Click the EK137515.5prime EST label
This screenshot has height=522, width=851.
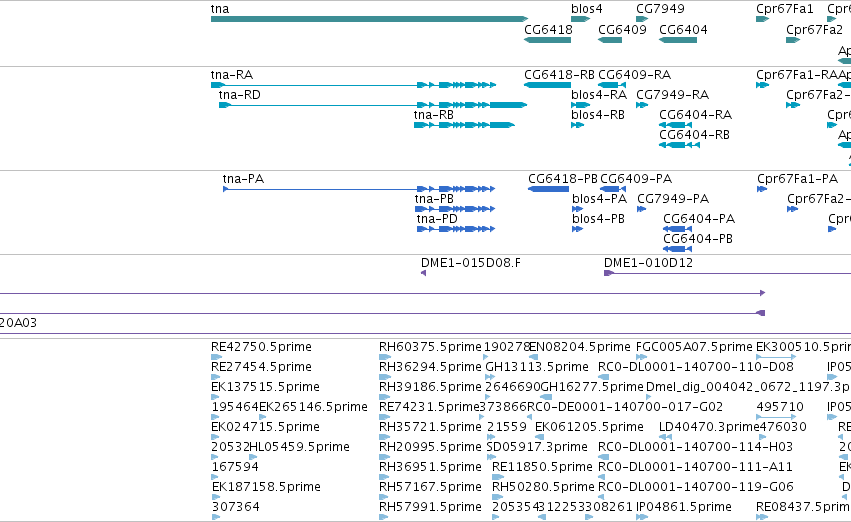tap(265, 386)
